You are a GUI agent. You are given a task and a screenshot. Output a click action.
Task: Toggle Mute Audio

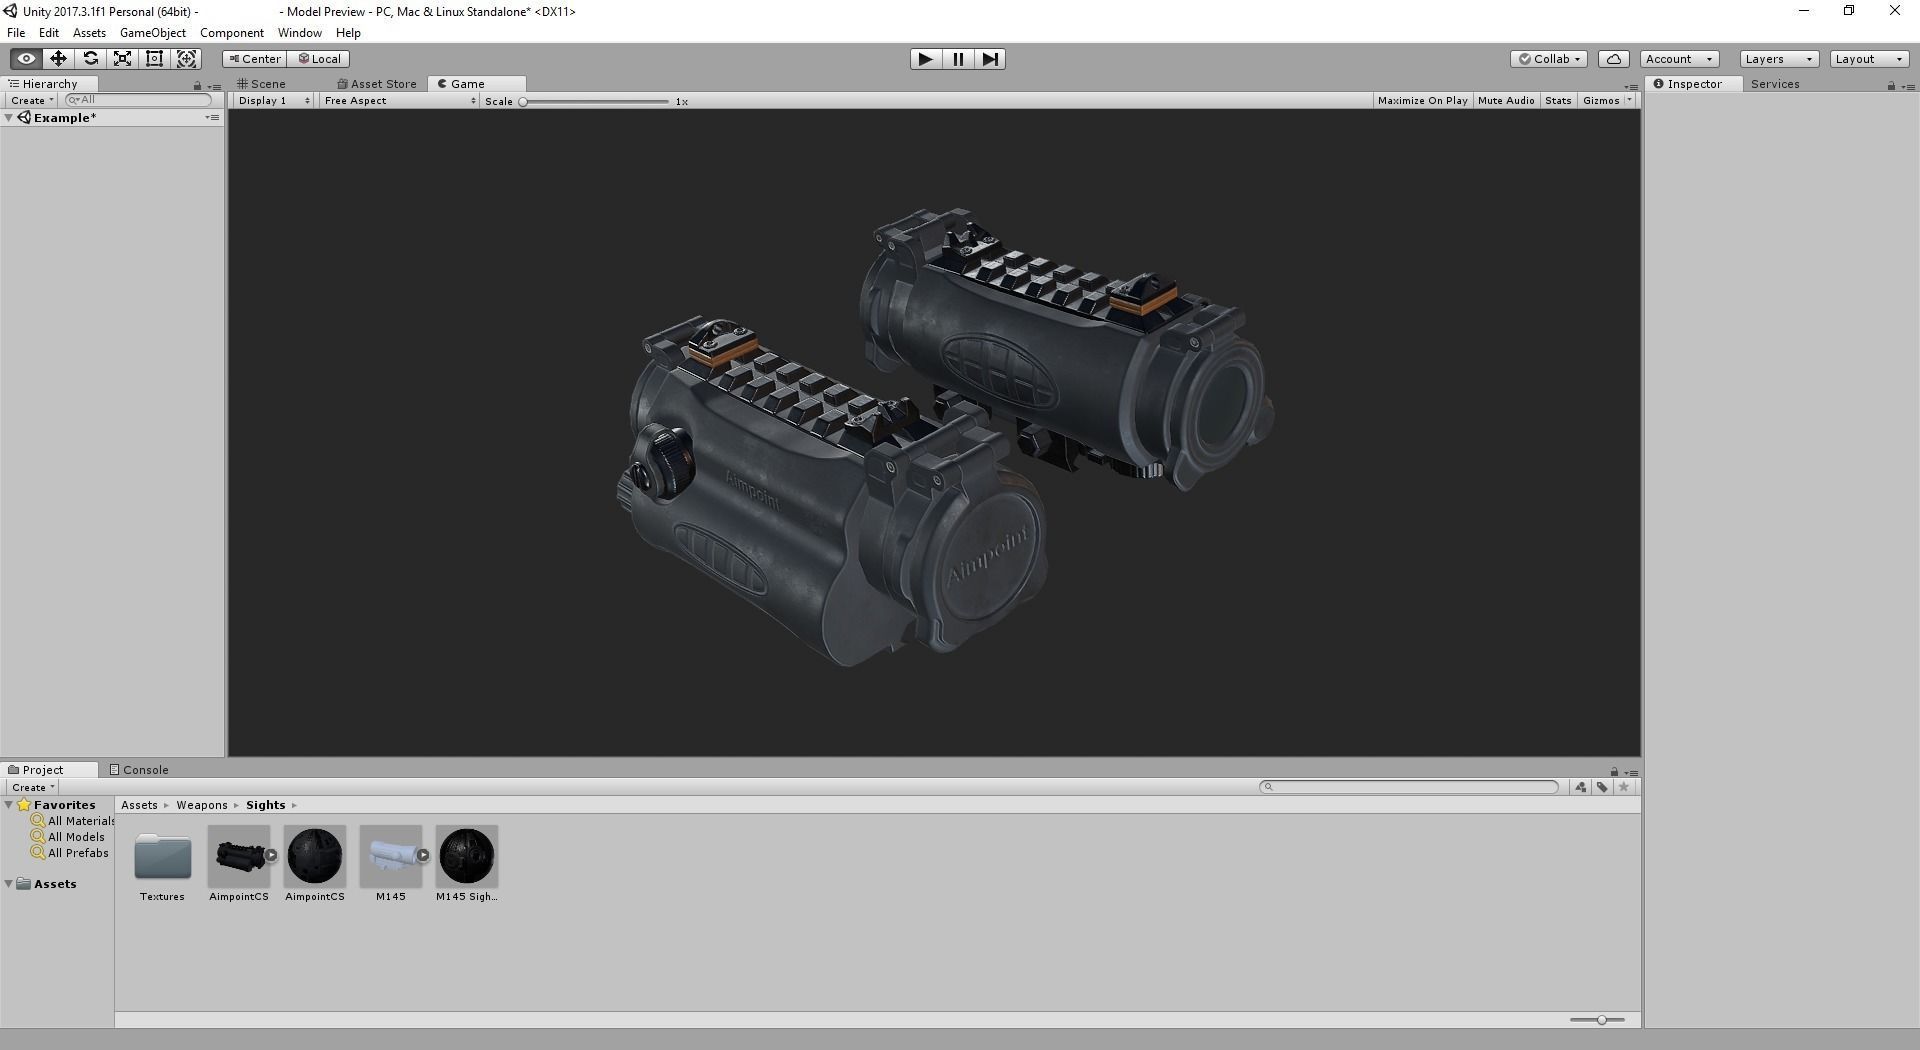[1506, 101]
